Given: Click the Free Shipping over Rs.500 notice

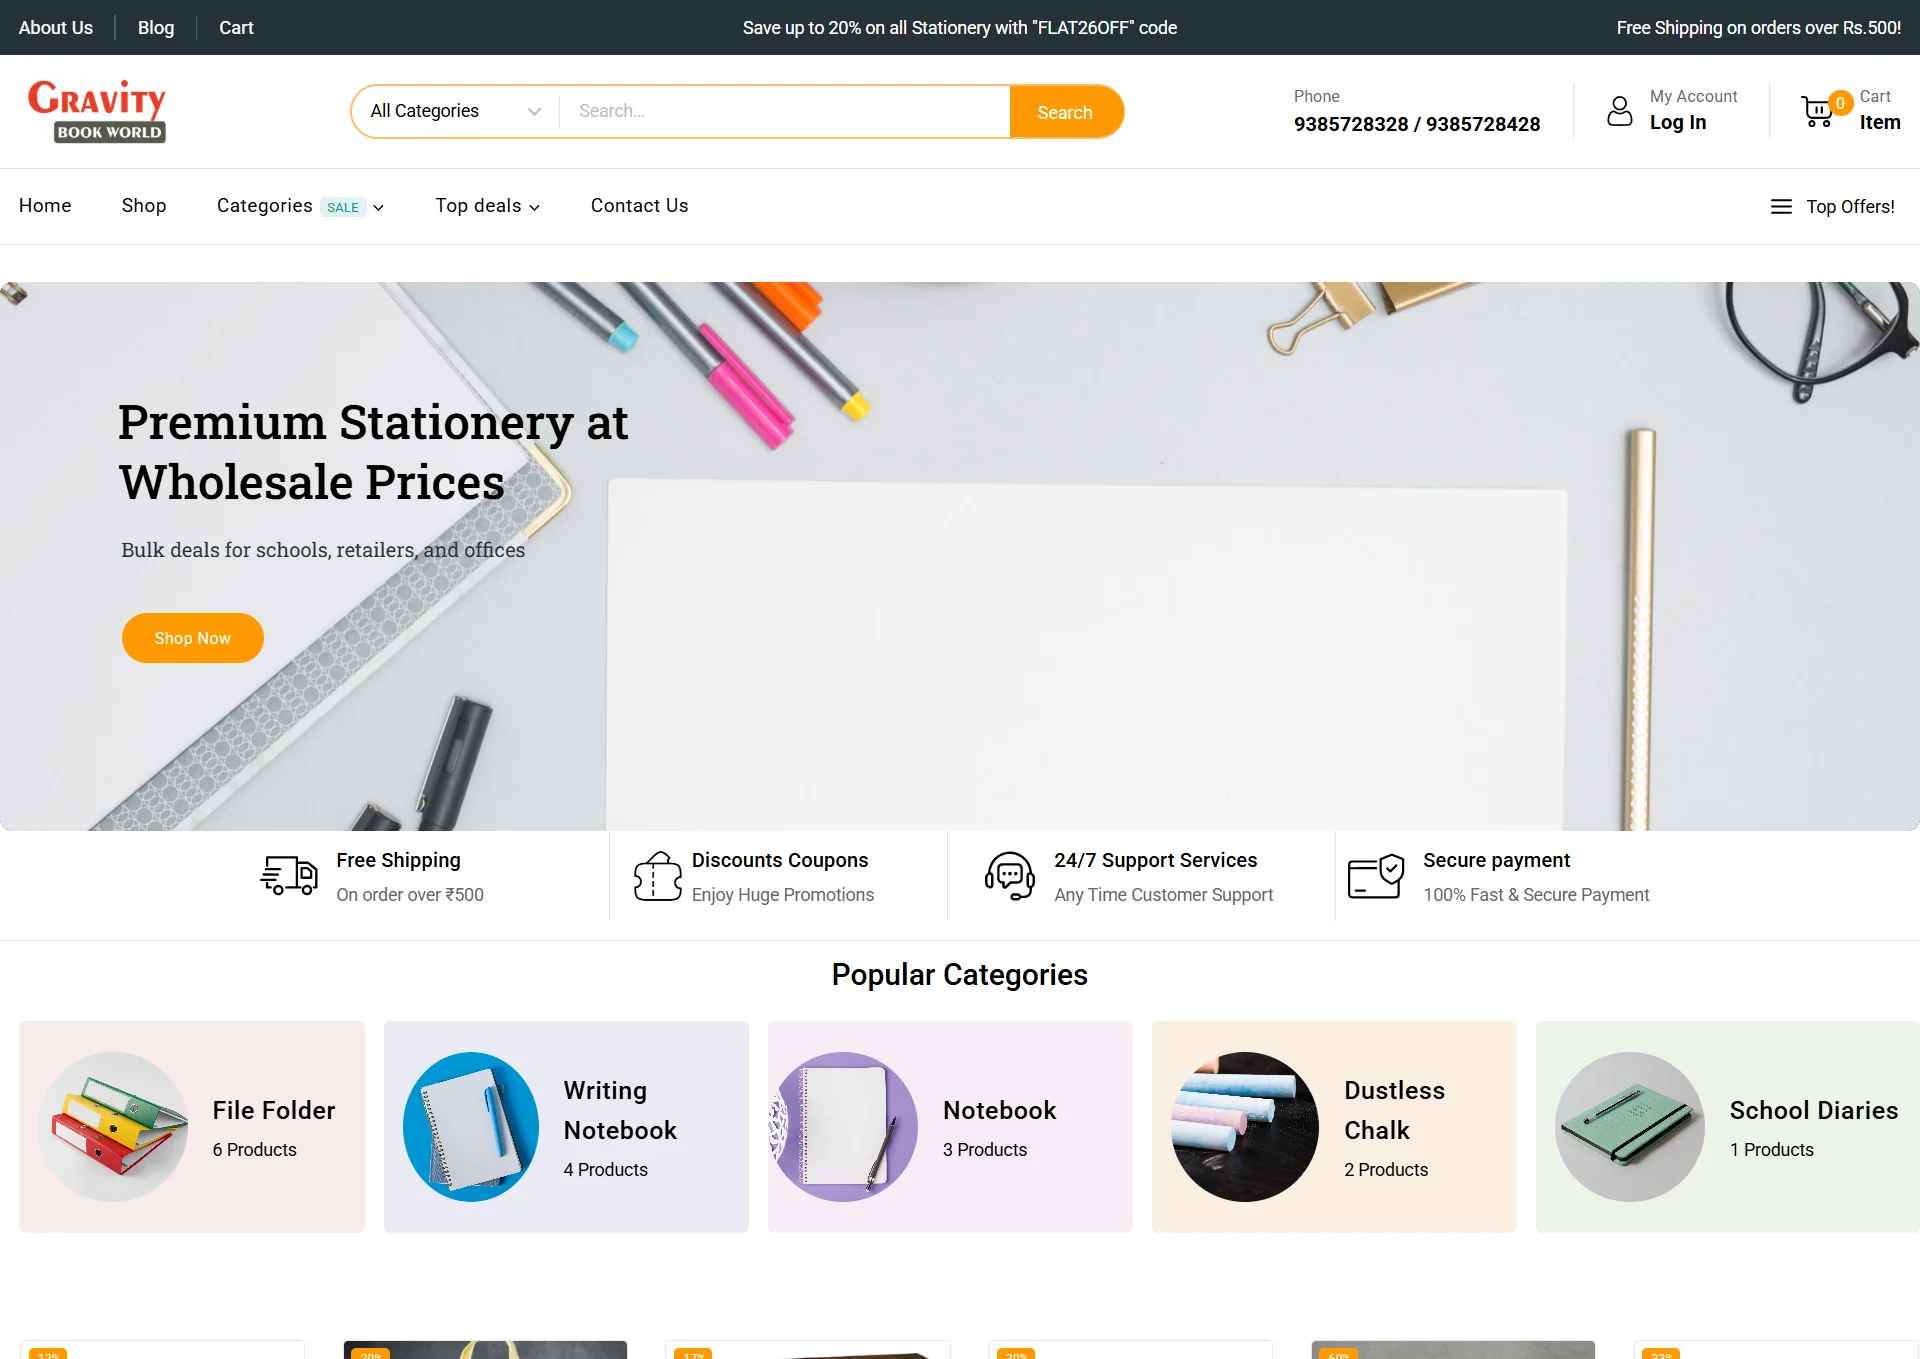Looking at the screenshot, I should coord(1759,28).
